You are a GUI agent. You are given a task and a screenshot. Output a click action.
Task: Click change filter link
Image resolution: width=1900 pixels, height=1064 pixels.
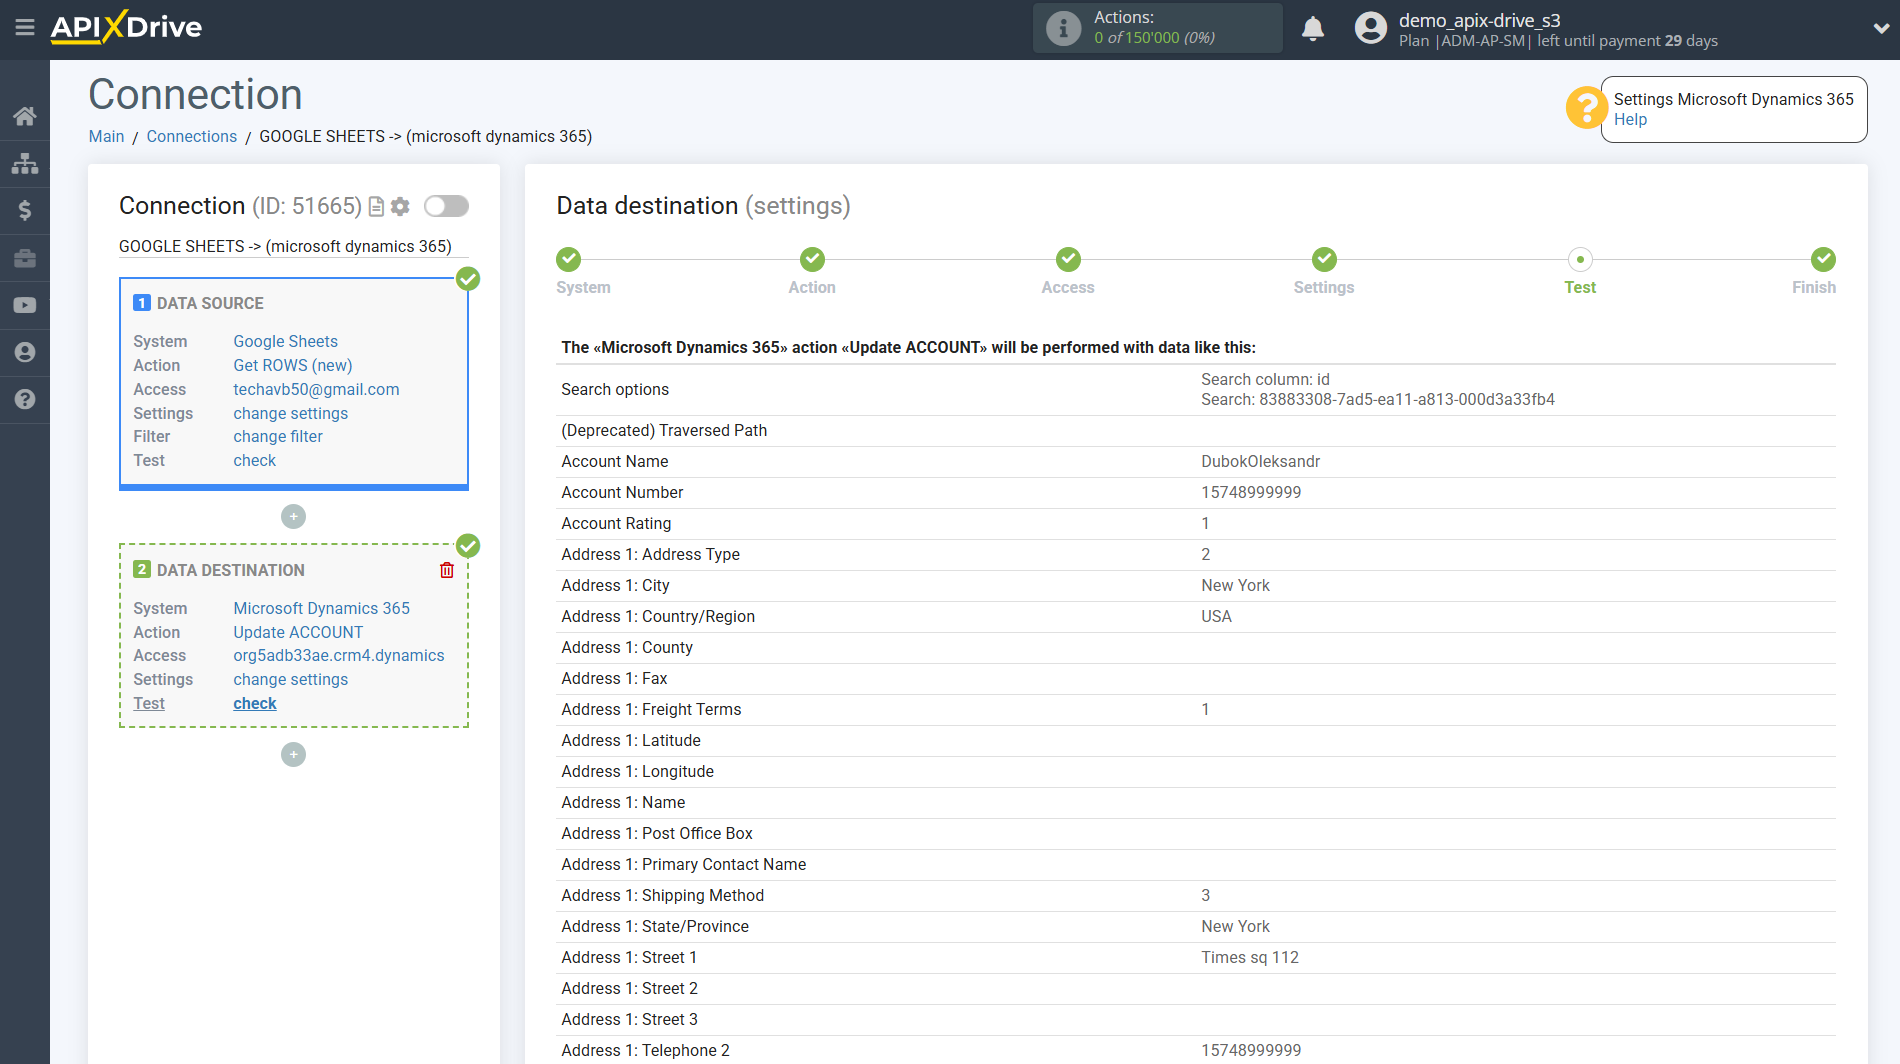[278, 436]
